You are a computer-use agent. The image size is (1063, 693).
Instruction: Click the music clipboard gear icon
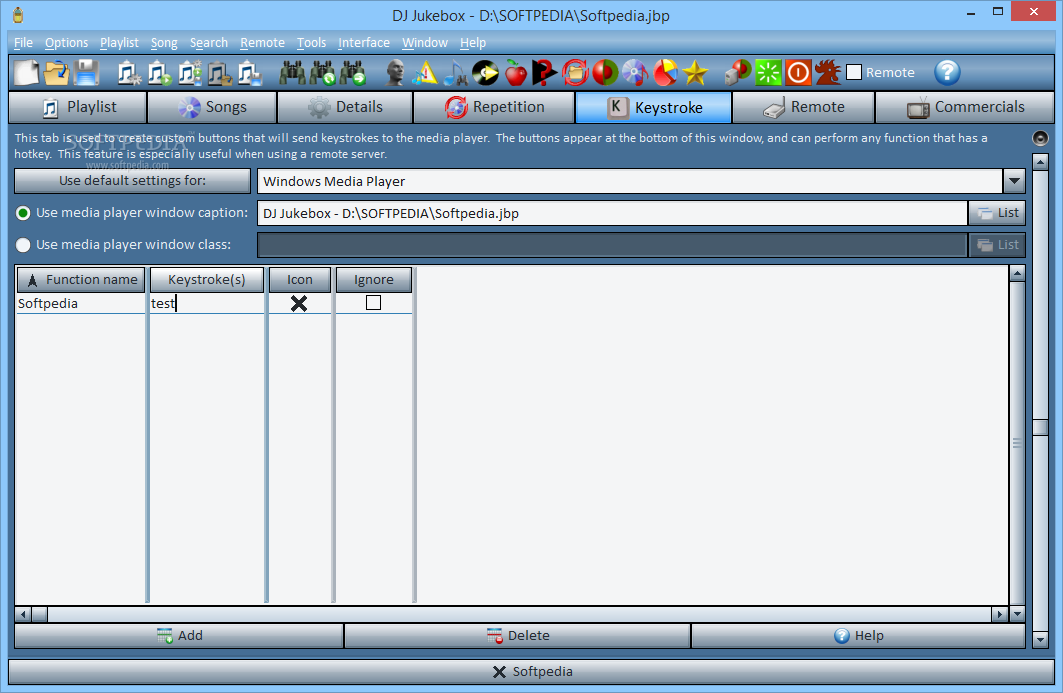[129, 73]
